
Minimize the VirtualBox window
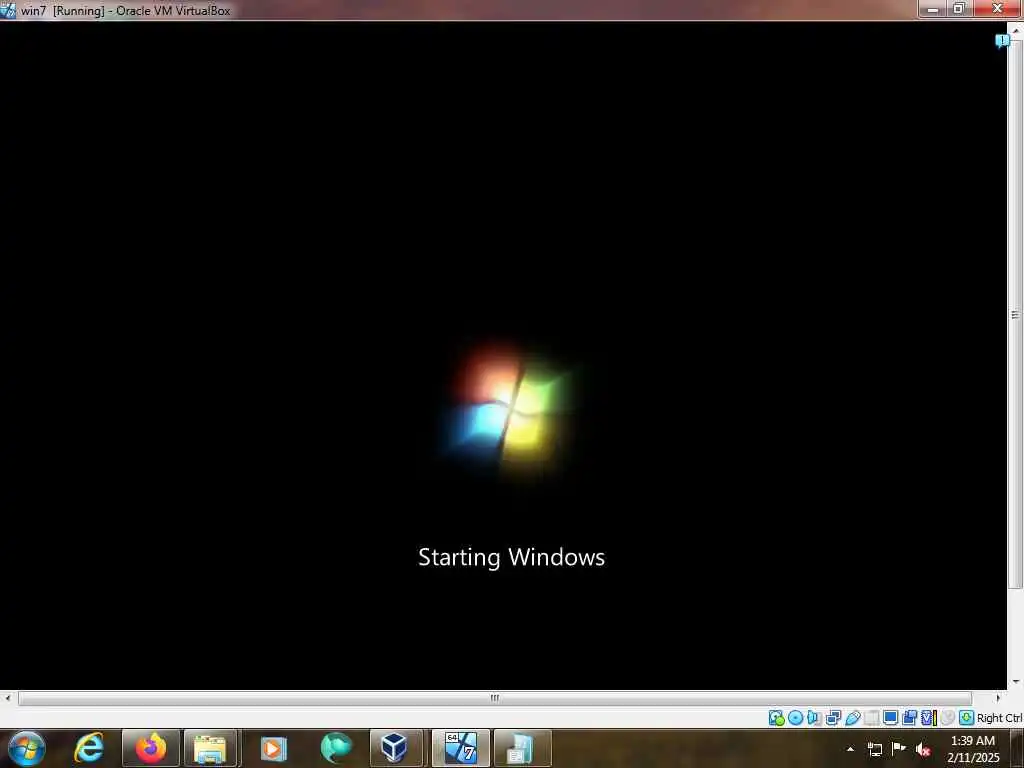coord(933,8)
